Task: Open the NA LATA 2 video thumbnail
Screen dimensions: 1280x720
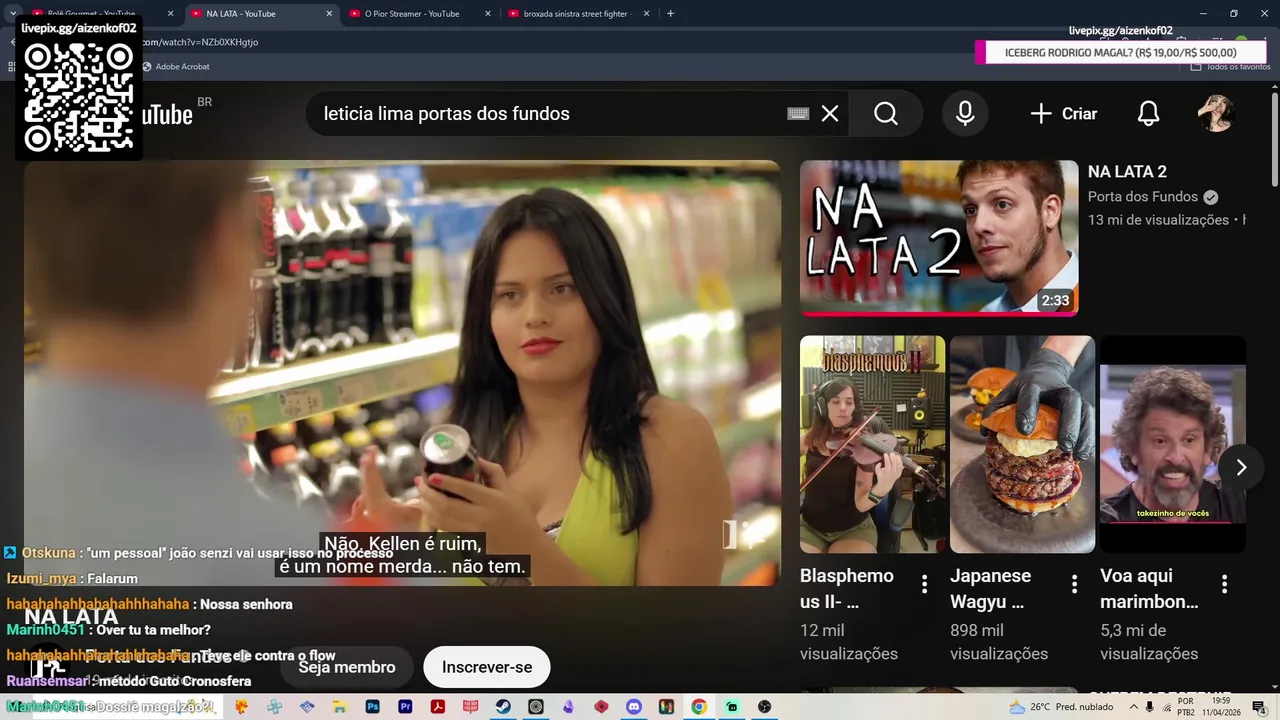Action: click(939, 238)
